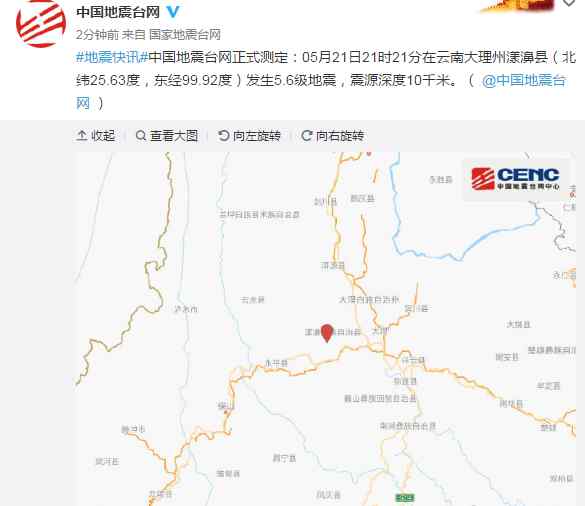The height and width of the screenshot is (506, 585).
Task: Click the CENC logo on the map
Action: click(x=515, y=179)
